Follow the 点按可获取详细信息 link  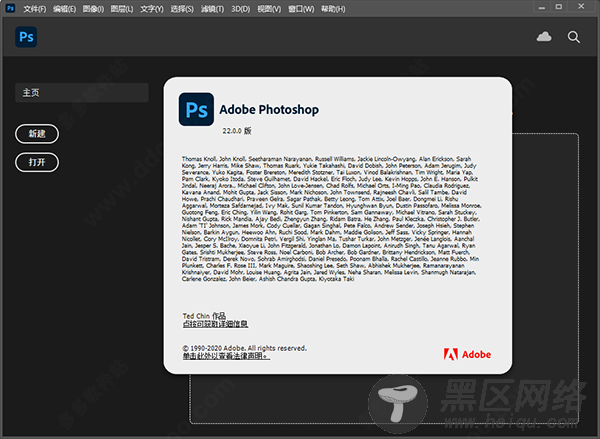coord(215,324)
